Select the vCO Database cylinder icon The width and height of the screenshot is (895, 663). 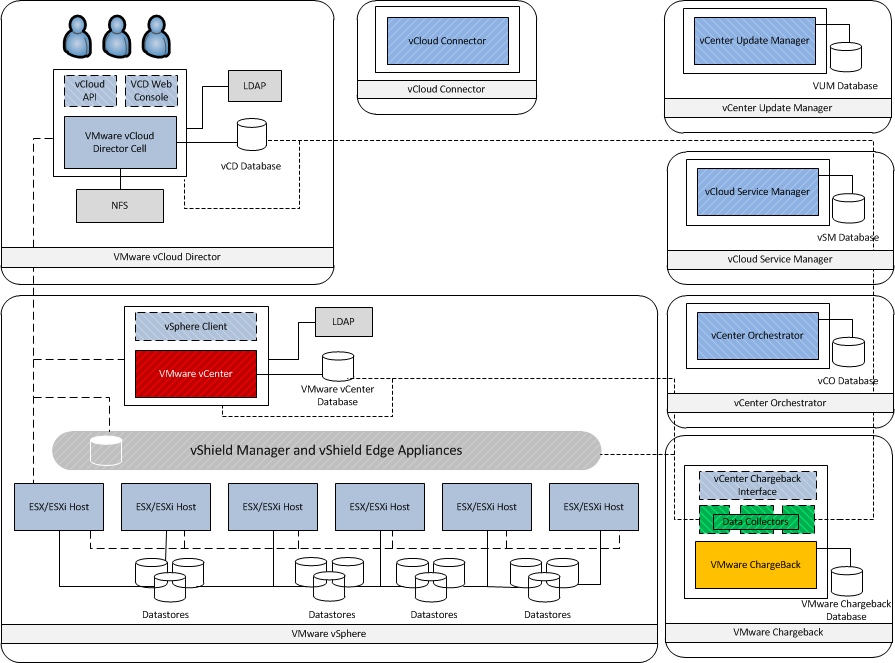(848, 352)
